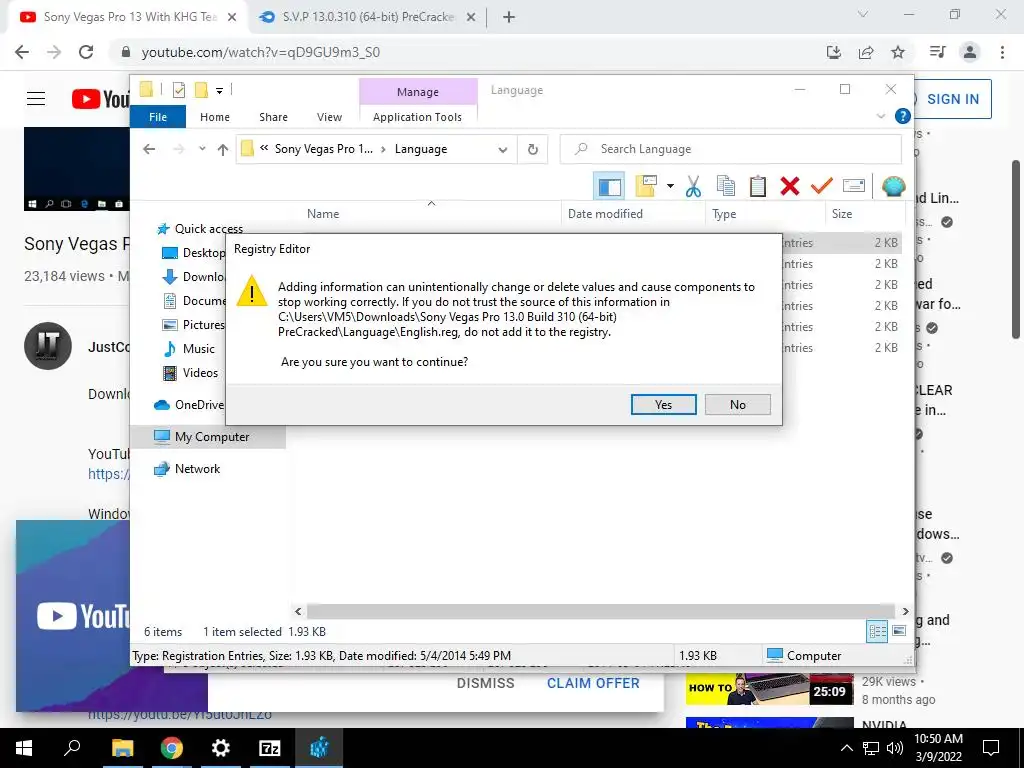Sort by the Size column header
1024x768 pixels.
click(842, 214)
